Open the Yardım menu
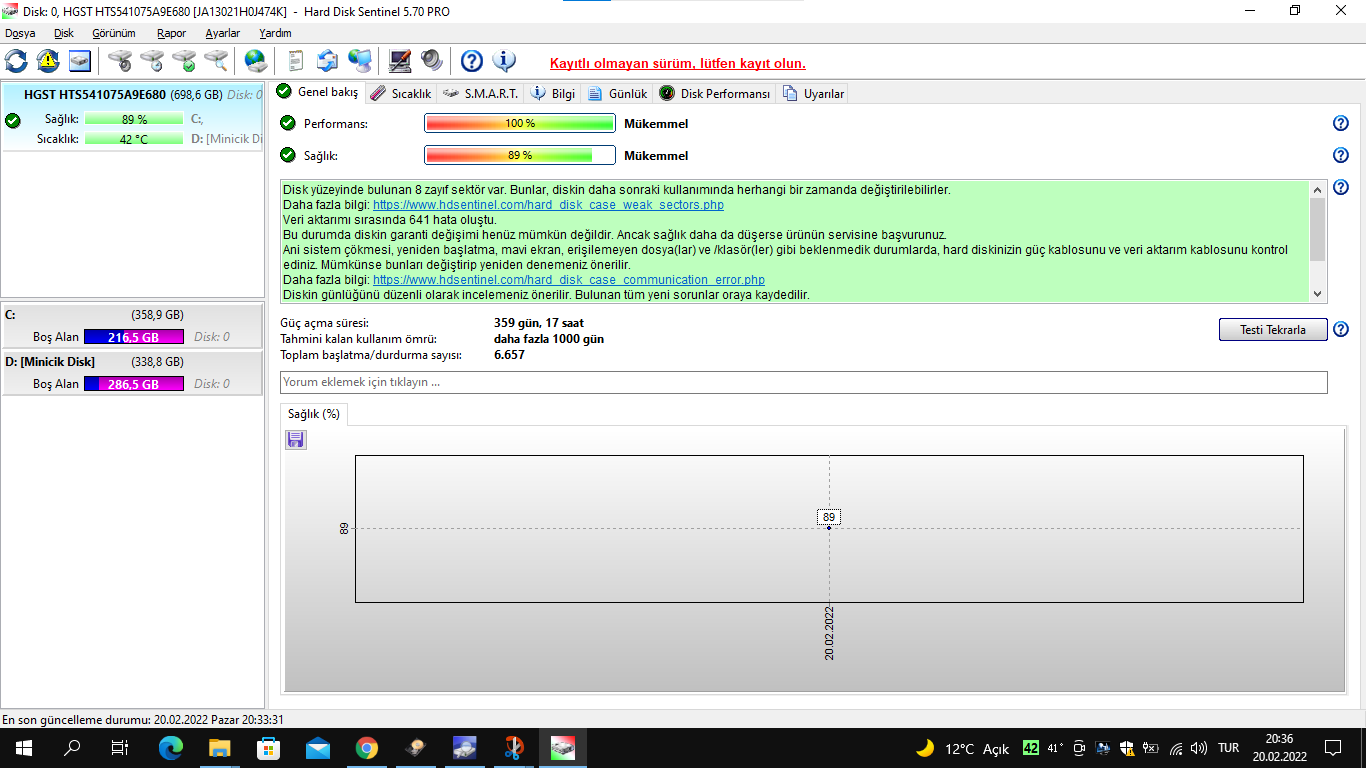Viewport: 1366px width, 768px height. coord(275,33)
